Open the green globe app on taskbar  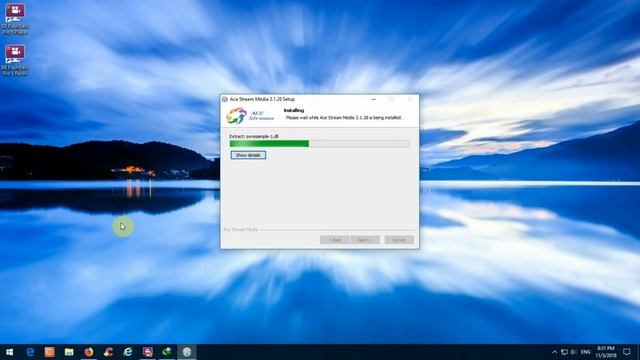pyautogui.click(x=167, y=352)
